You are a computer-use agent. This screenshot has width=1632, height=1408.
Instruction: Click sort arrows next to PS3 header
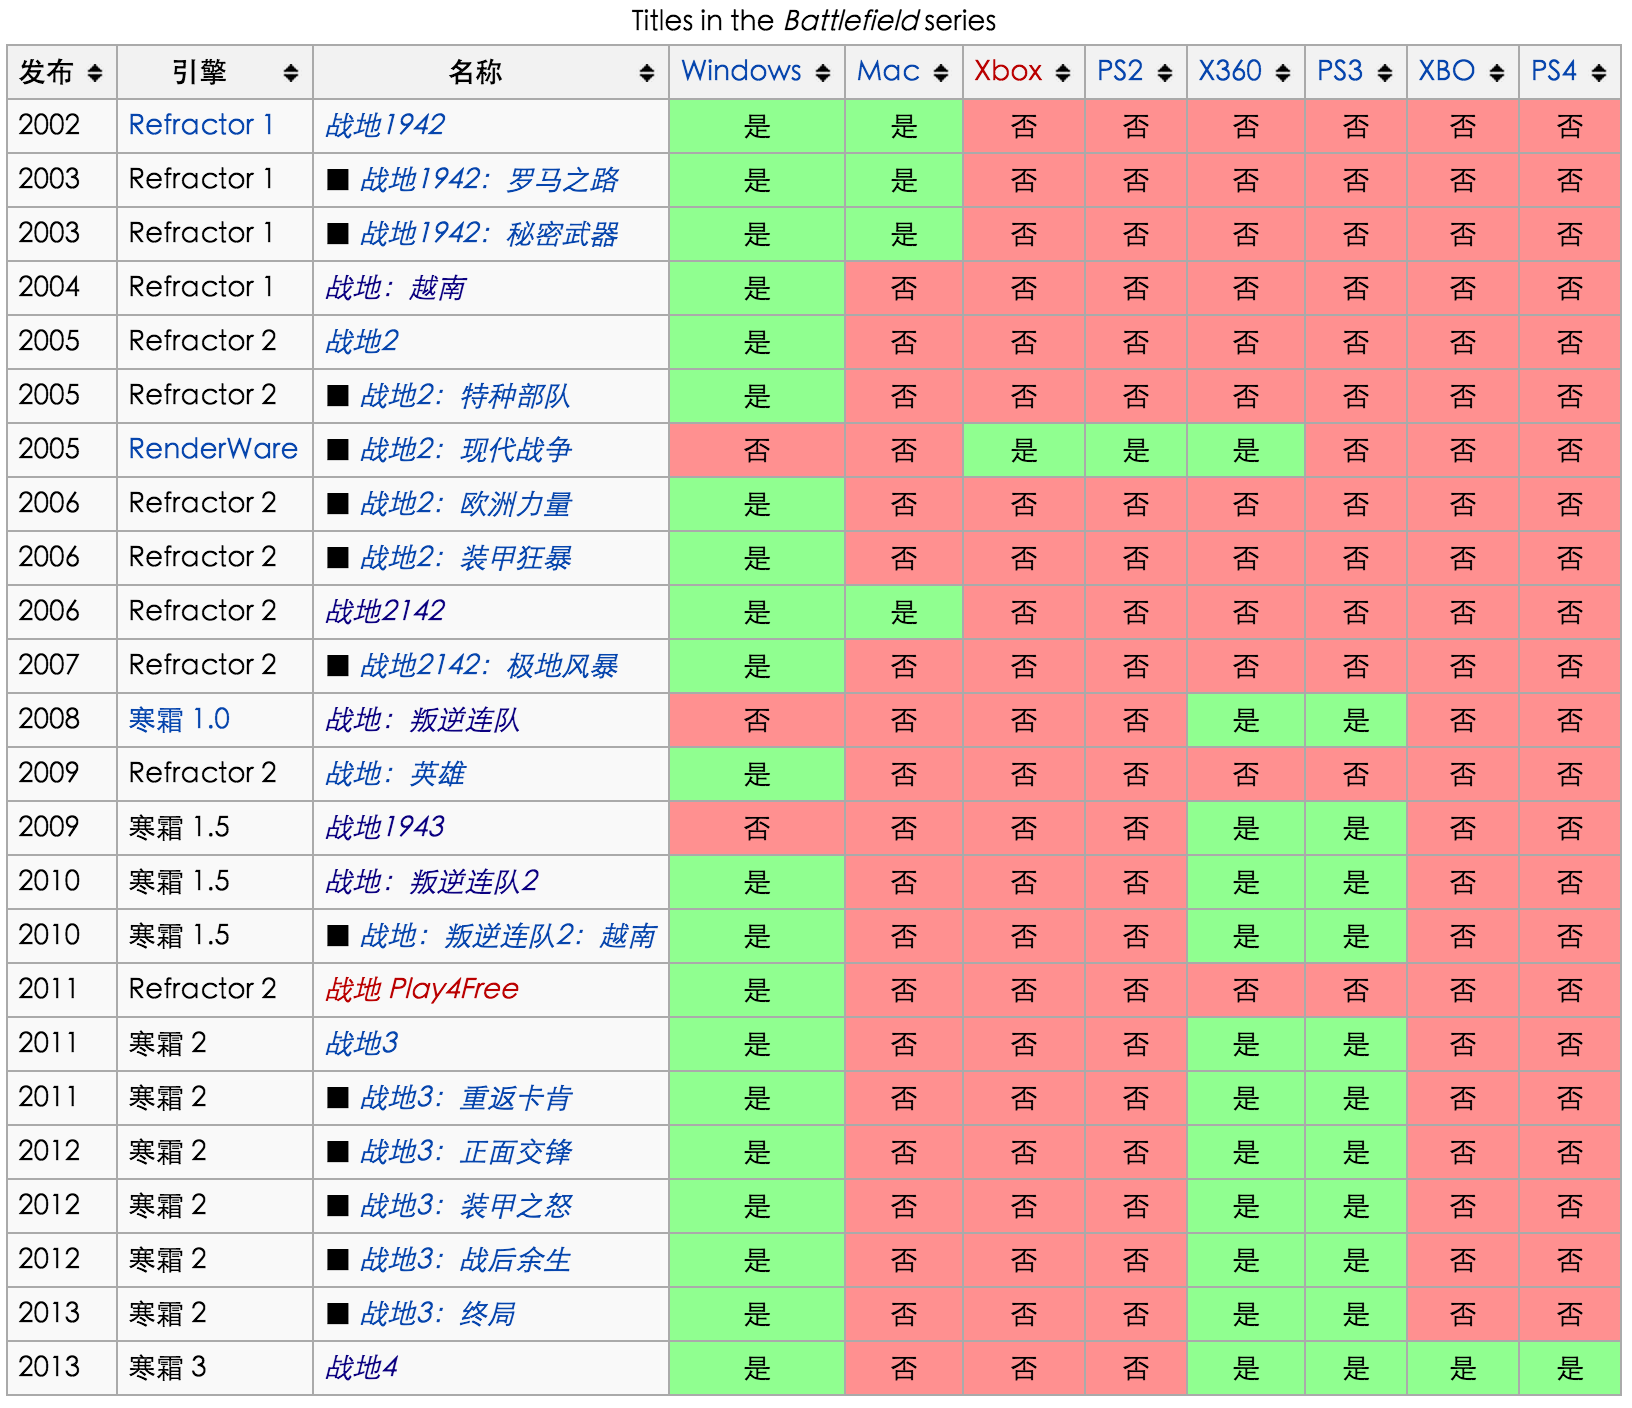(1384, 73)
